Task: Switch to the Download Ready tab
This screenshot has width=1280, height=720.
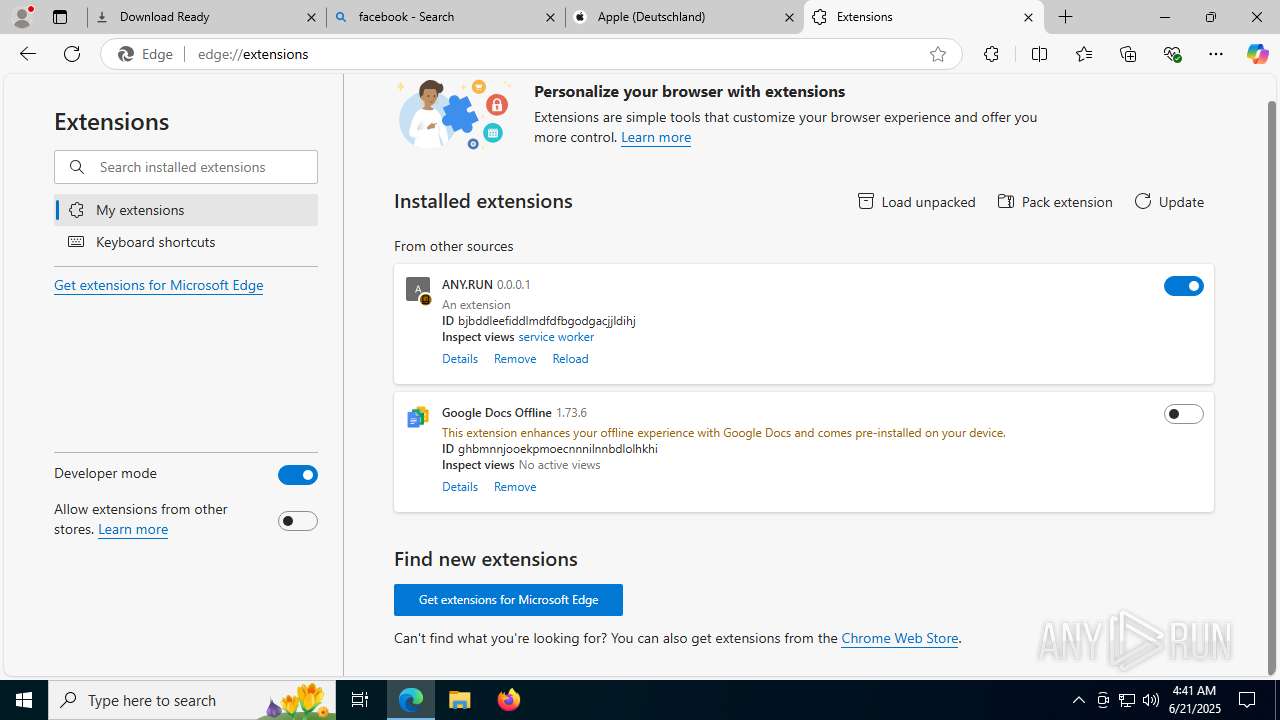Action: click(206, 17)
